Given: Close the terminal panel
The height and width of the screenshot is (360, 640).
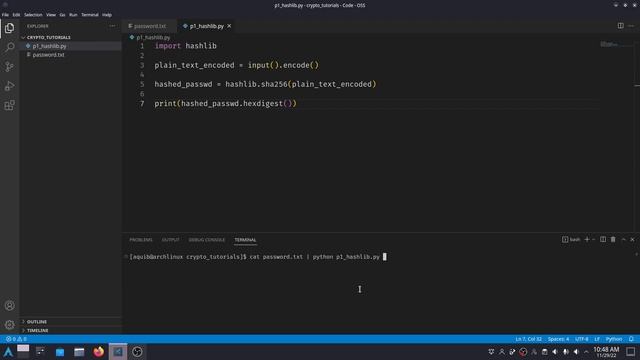Looking at the screenshot, I should (632, 240).
